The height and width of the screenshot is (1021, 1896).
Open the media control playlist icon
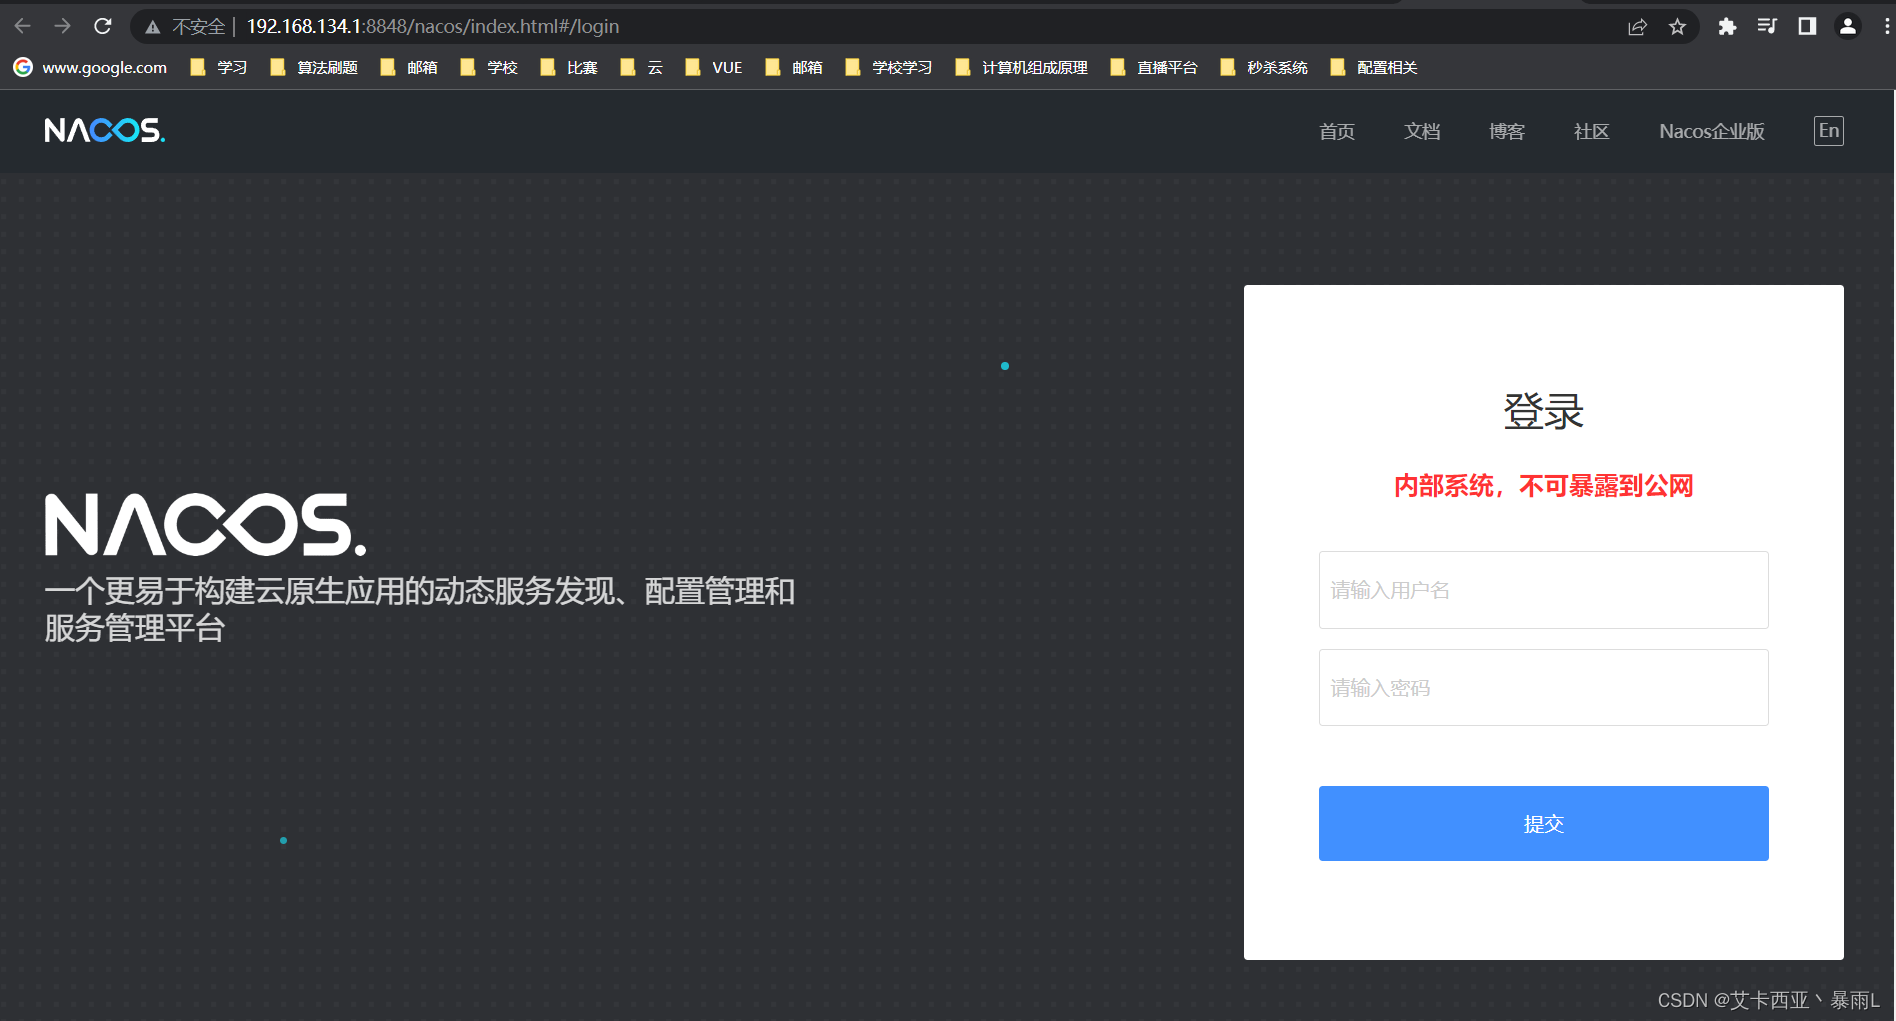pos(1767,27)
